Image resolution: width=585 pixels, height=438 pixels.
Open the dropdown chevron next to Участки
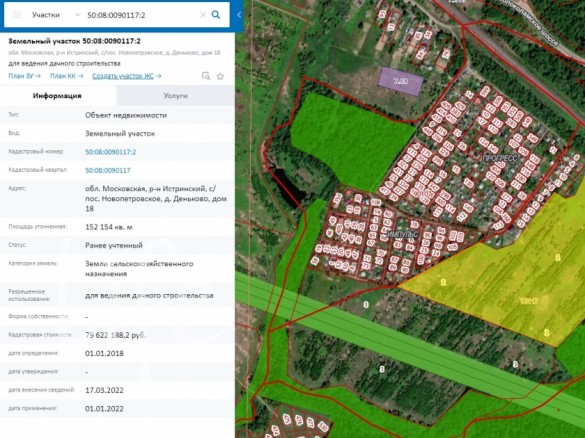tap(78, 15)
